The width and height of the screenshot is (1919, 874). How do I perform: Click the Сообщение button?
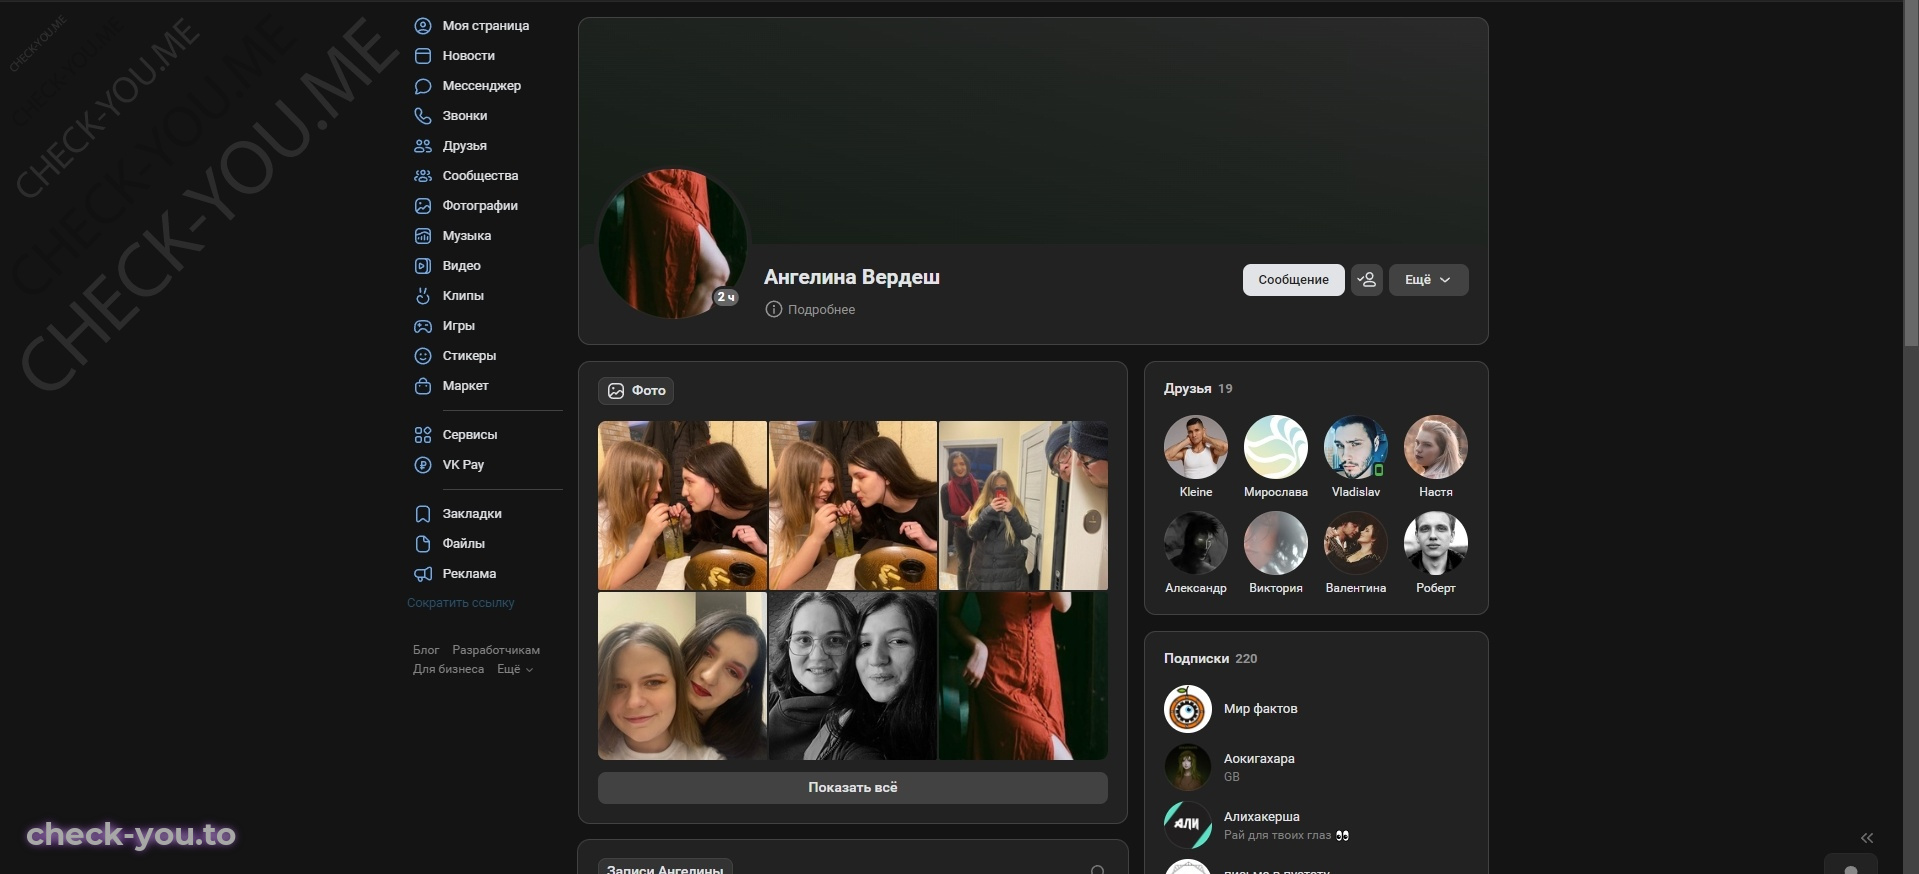[x=1293, y=280]
